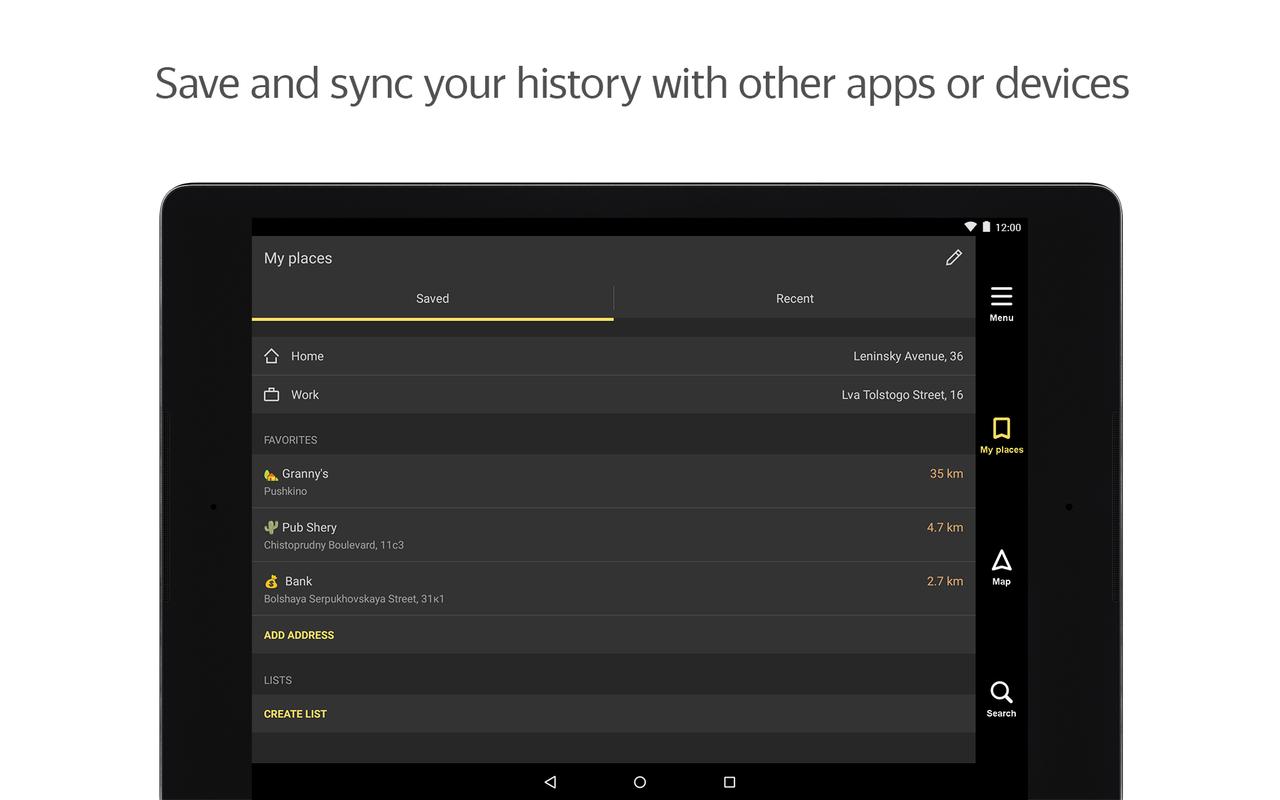Tap the battery status icon
The width and height of the screenshot is (1280, 800).
[986, 227]
